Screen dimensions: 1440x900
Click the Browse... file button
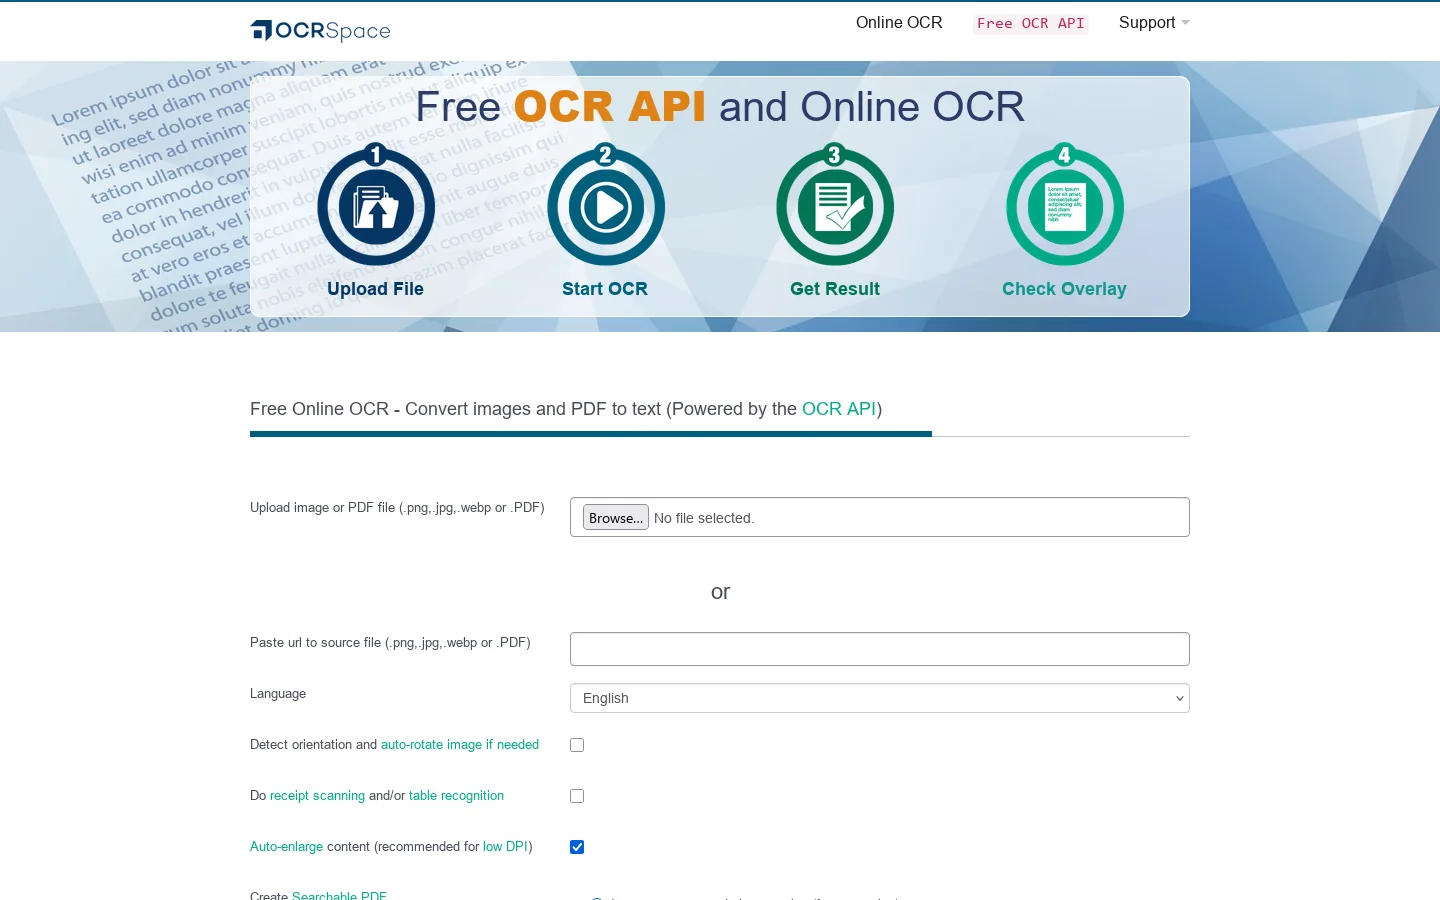616,517
